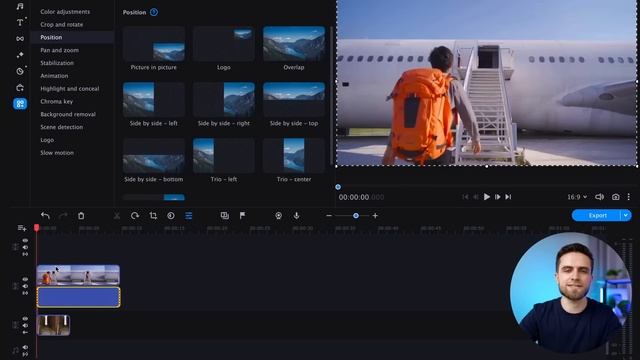Click the blue clip properties toolbar icon
The image size is (640, 360).
189,216
